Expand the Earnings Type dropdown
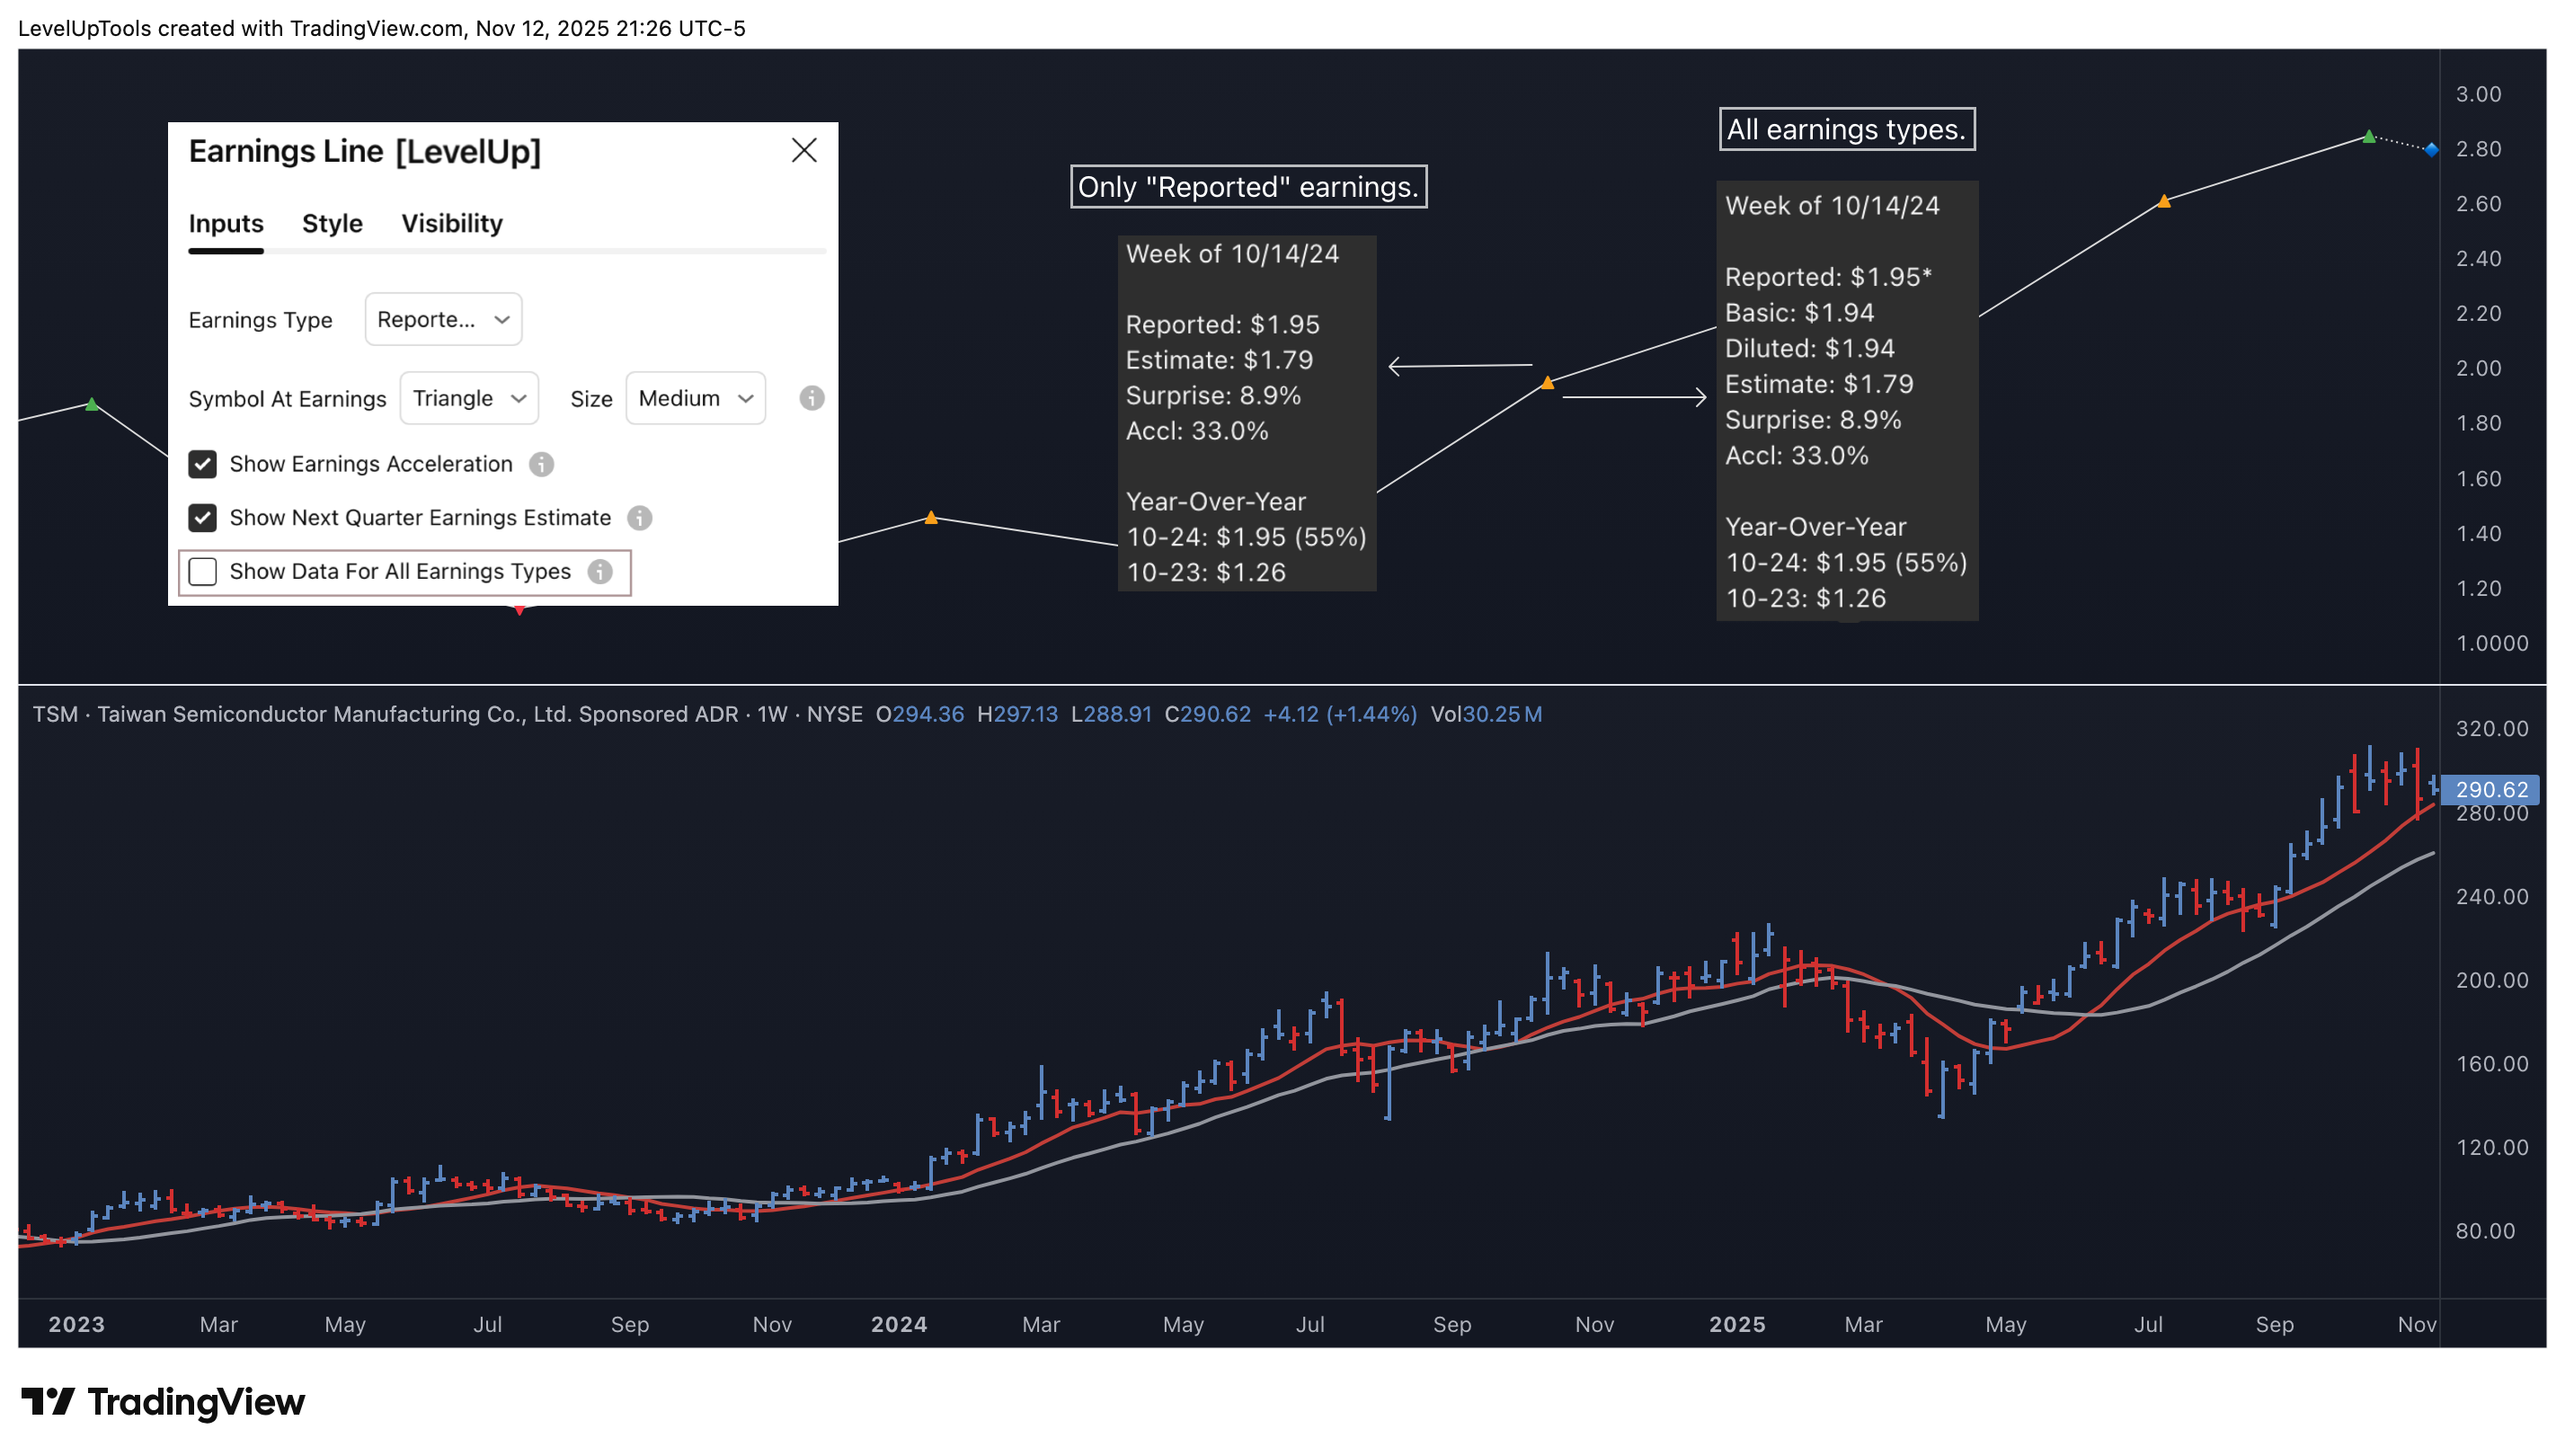Screen dimensions: 2565x1456 click(443, 319)
